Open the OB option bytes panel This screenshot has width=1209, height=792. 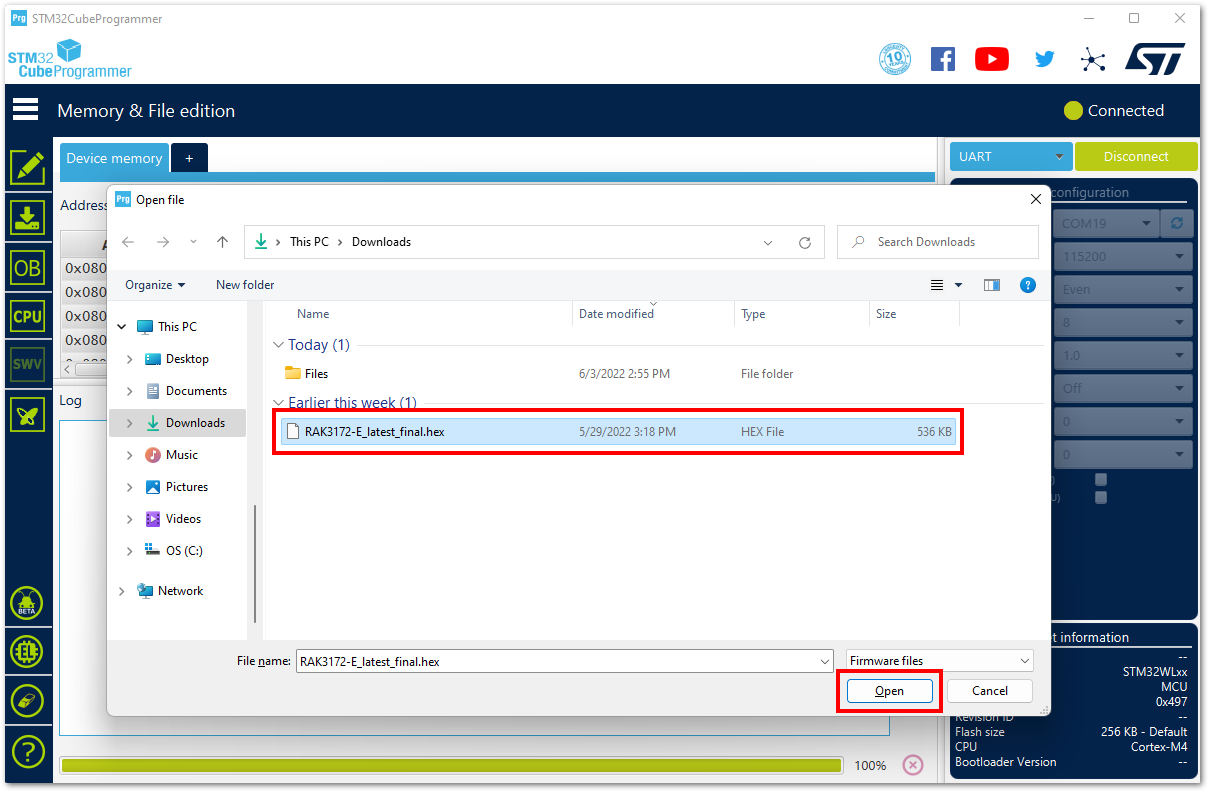click(x=28, y=267)
